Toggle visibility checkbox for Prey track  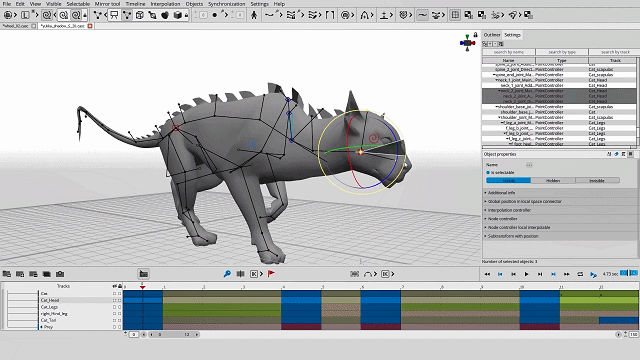[114, 327]
